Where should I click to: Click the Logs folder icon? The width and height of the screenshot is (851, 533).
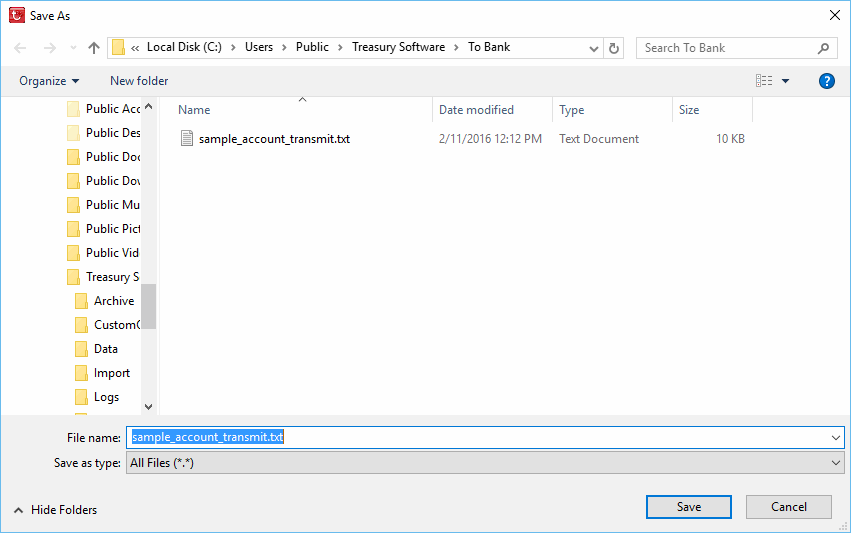(82, 397)
